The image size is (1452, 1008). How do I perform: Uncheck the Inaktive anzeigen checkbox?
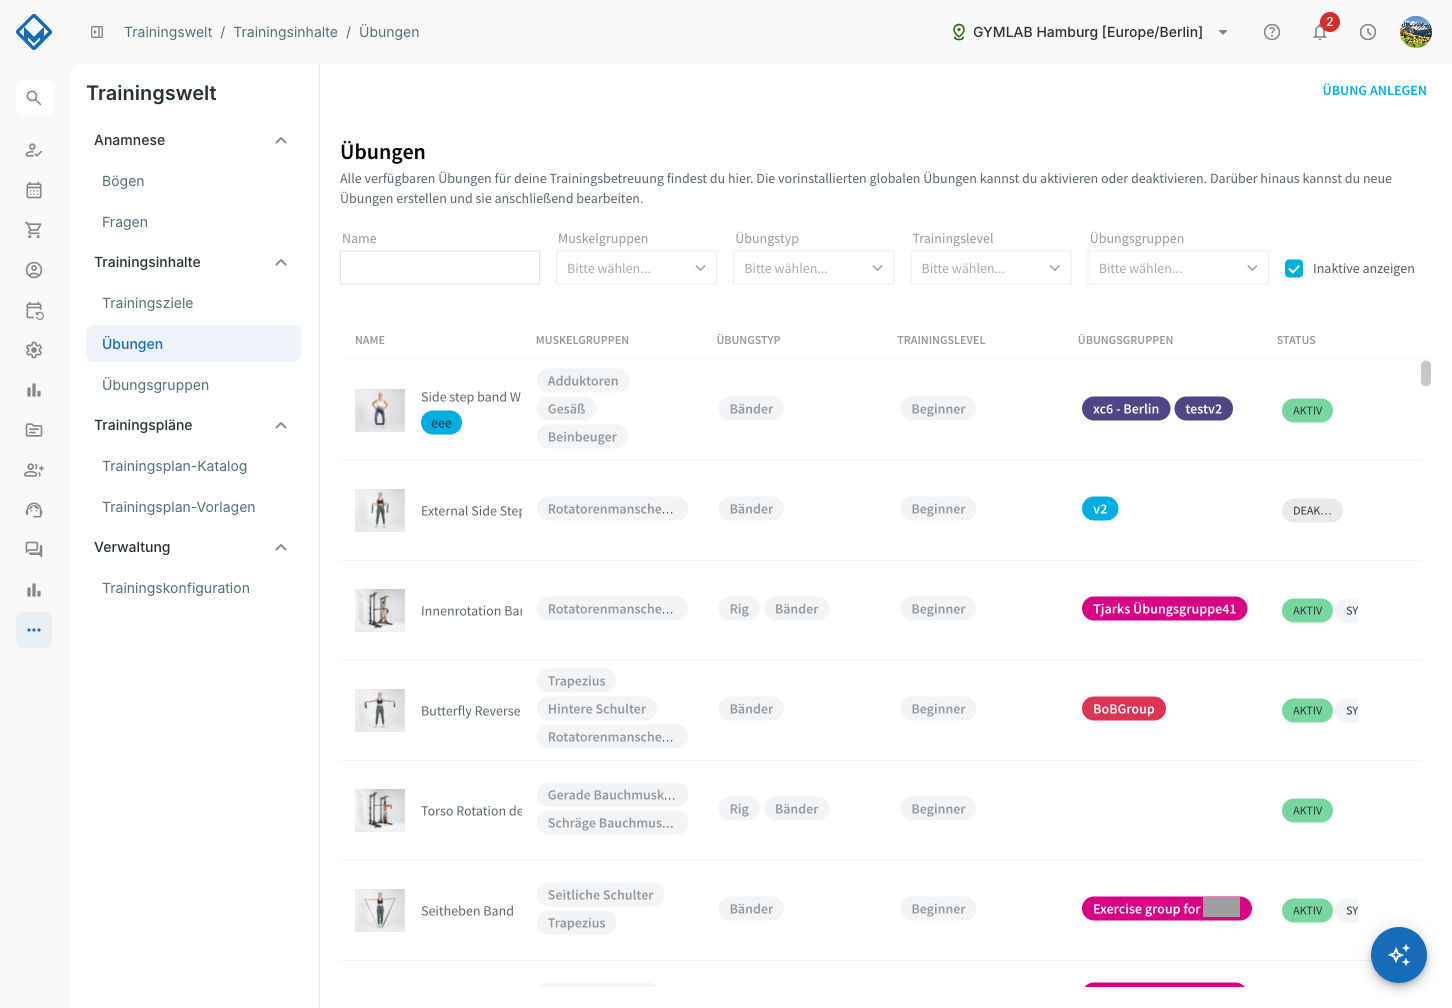point(1294,268)
